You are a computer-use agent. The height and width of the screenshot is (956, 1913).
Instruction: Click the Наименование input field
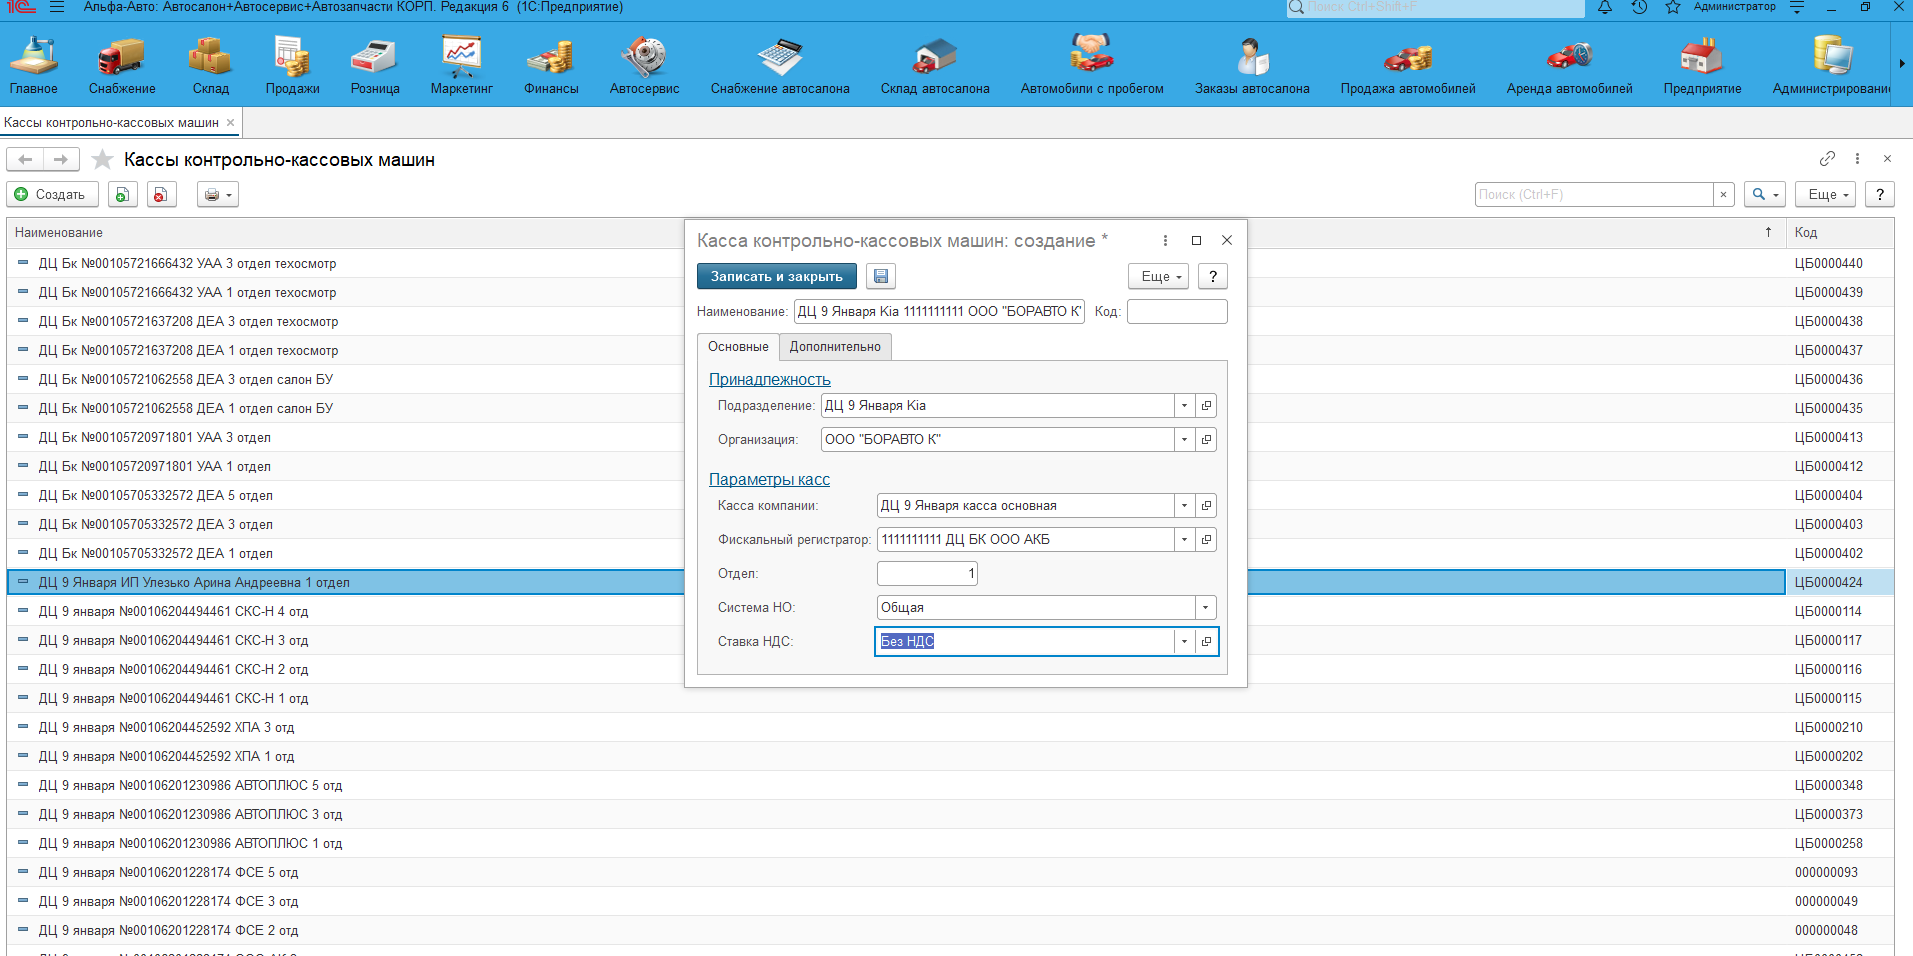[939, 311]
